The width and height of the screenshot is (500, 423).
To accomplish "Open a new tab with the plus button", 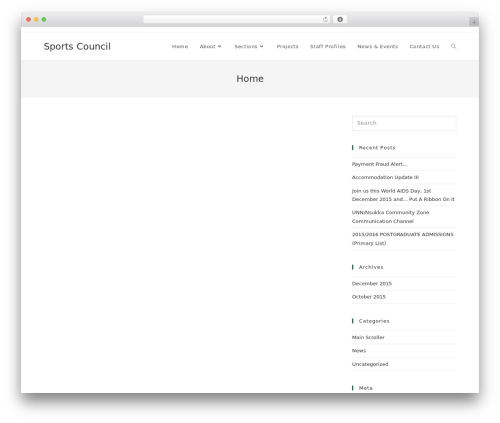I will [474, 22].
